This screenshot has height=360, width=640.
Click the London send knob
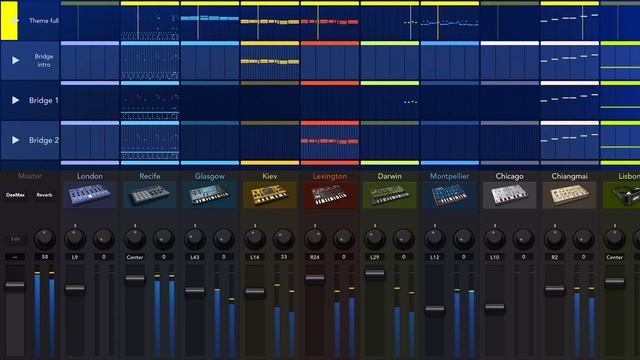coord(104,239)
